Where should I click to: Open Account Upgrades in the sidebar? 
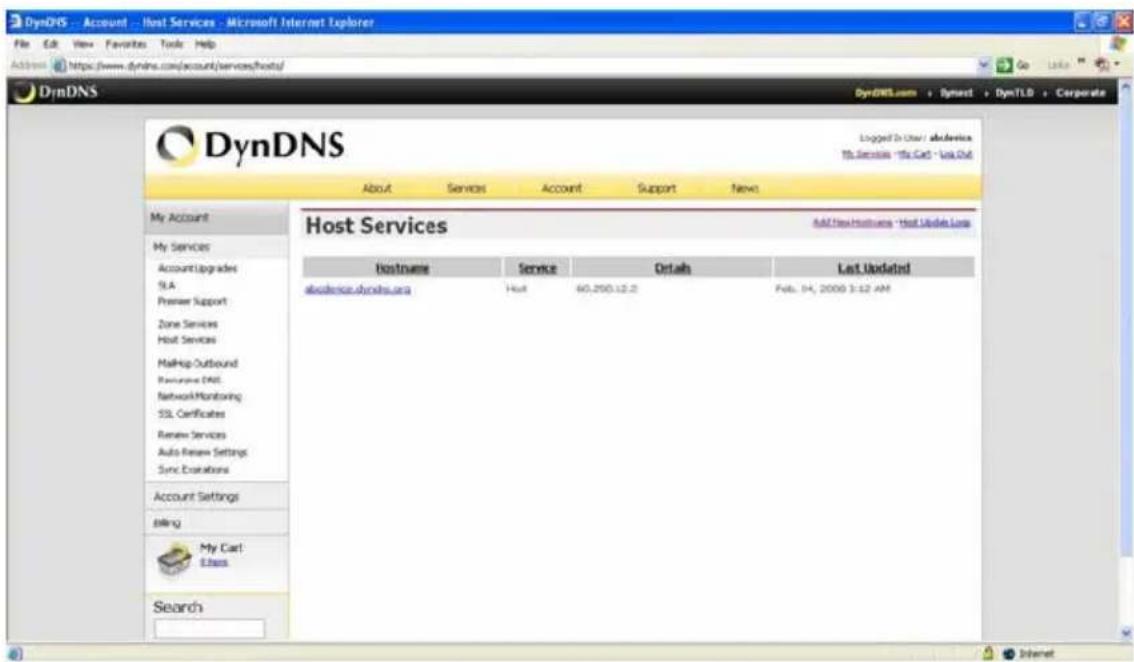(197, 268)
